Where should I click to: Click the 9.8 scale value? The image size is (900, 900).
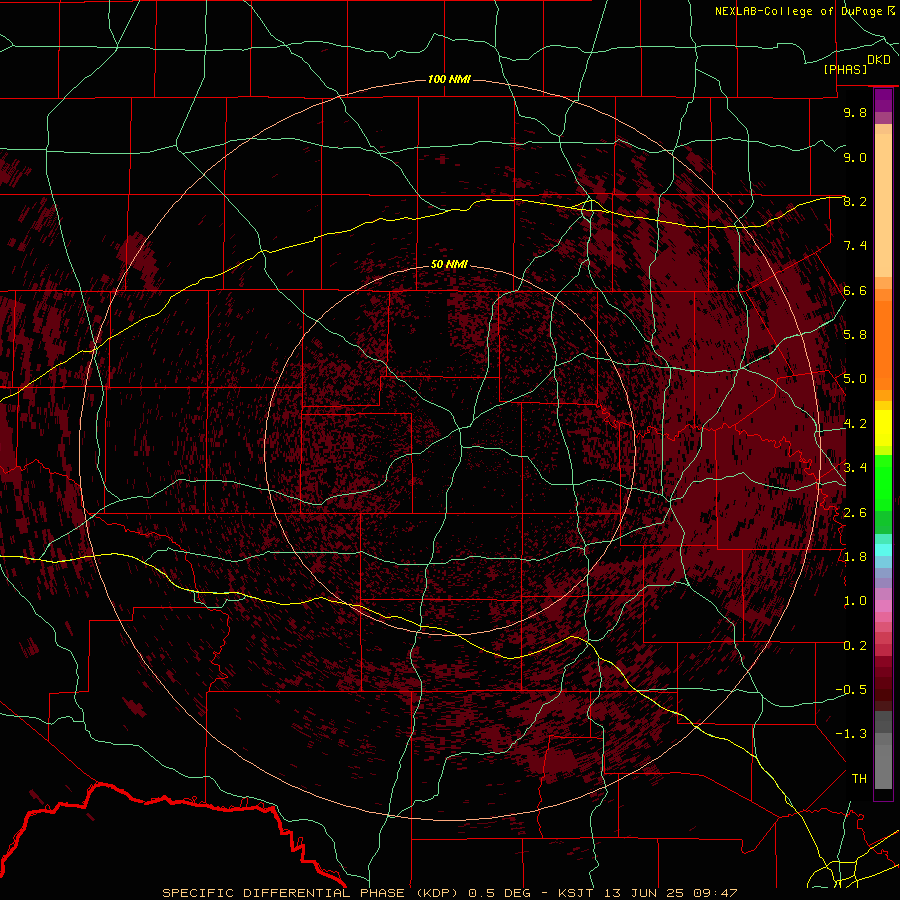(x=855, y=112)
